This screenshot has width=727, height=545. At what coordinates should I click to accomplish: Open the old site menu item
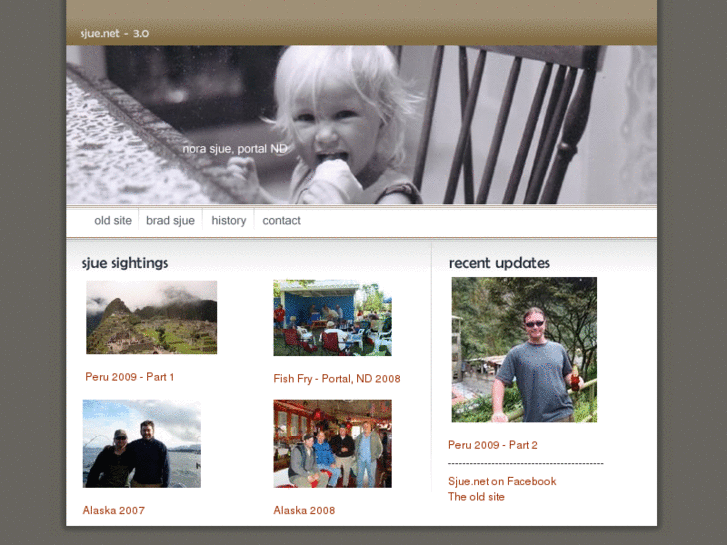[x=113, y=221]
